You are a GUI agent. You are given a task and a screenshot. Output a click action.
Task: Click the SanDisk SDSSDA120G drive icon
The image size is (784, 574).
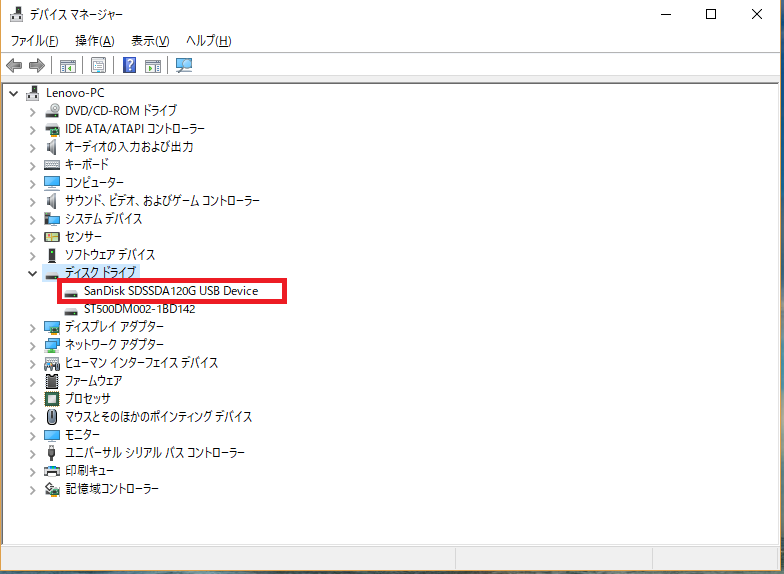pyautogui.click(x=71, y=292)
